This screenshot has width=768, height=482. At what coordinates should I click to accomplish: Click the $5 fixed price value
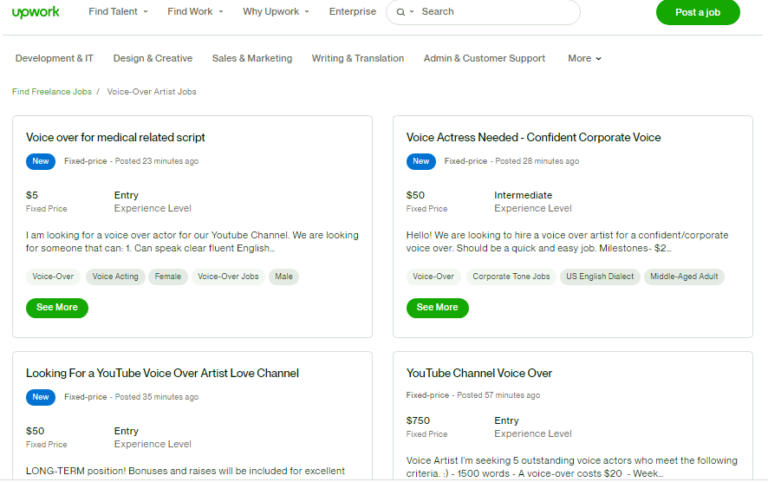[x=32, y=195]
